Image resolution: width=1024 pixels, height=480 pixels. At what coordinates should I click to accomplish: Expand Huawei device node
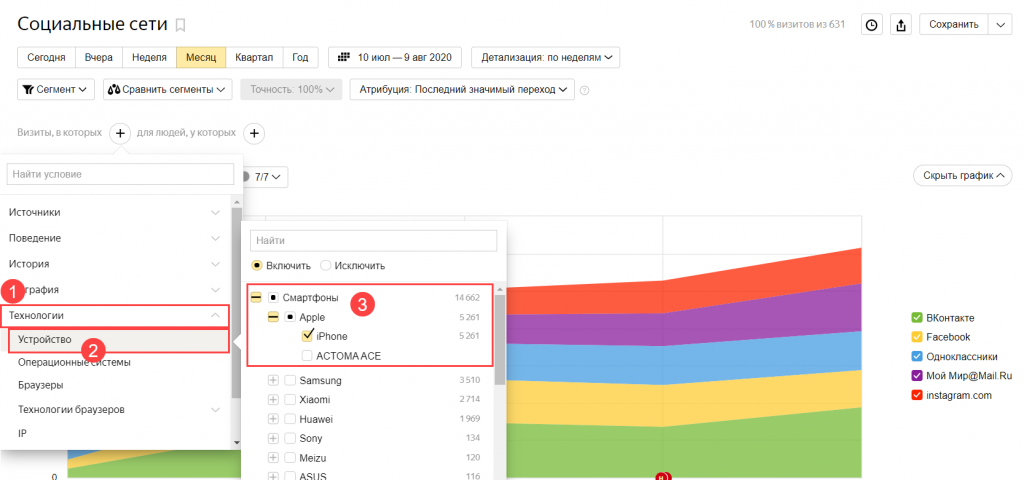[273, 419]
